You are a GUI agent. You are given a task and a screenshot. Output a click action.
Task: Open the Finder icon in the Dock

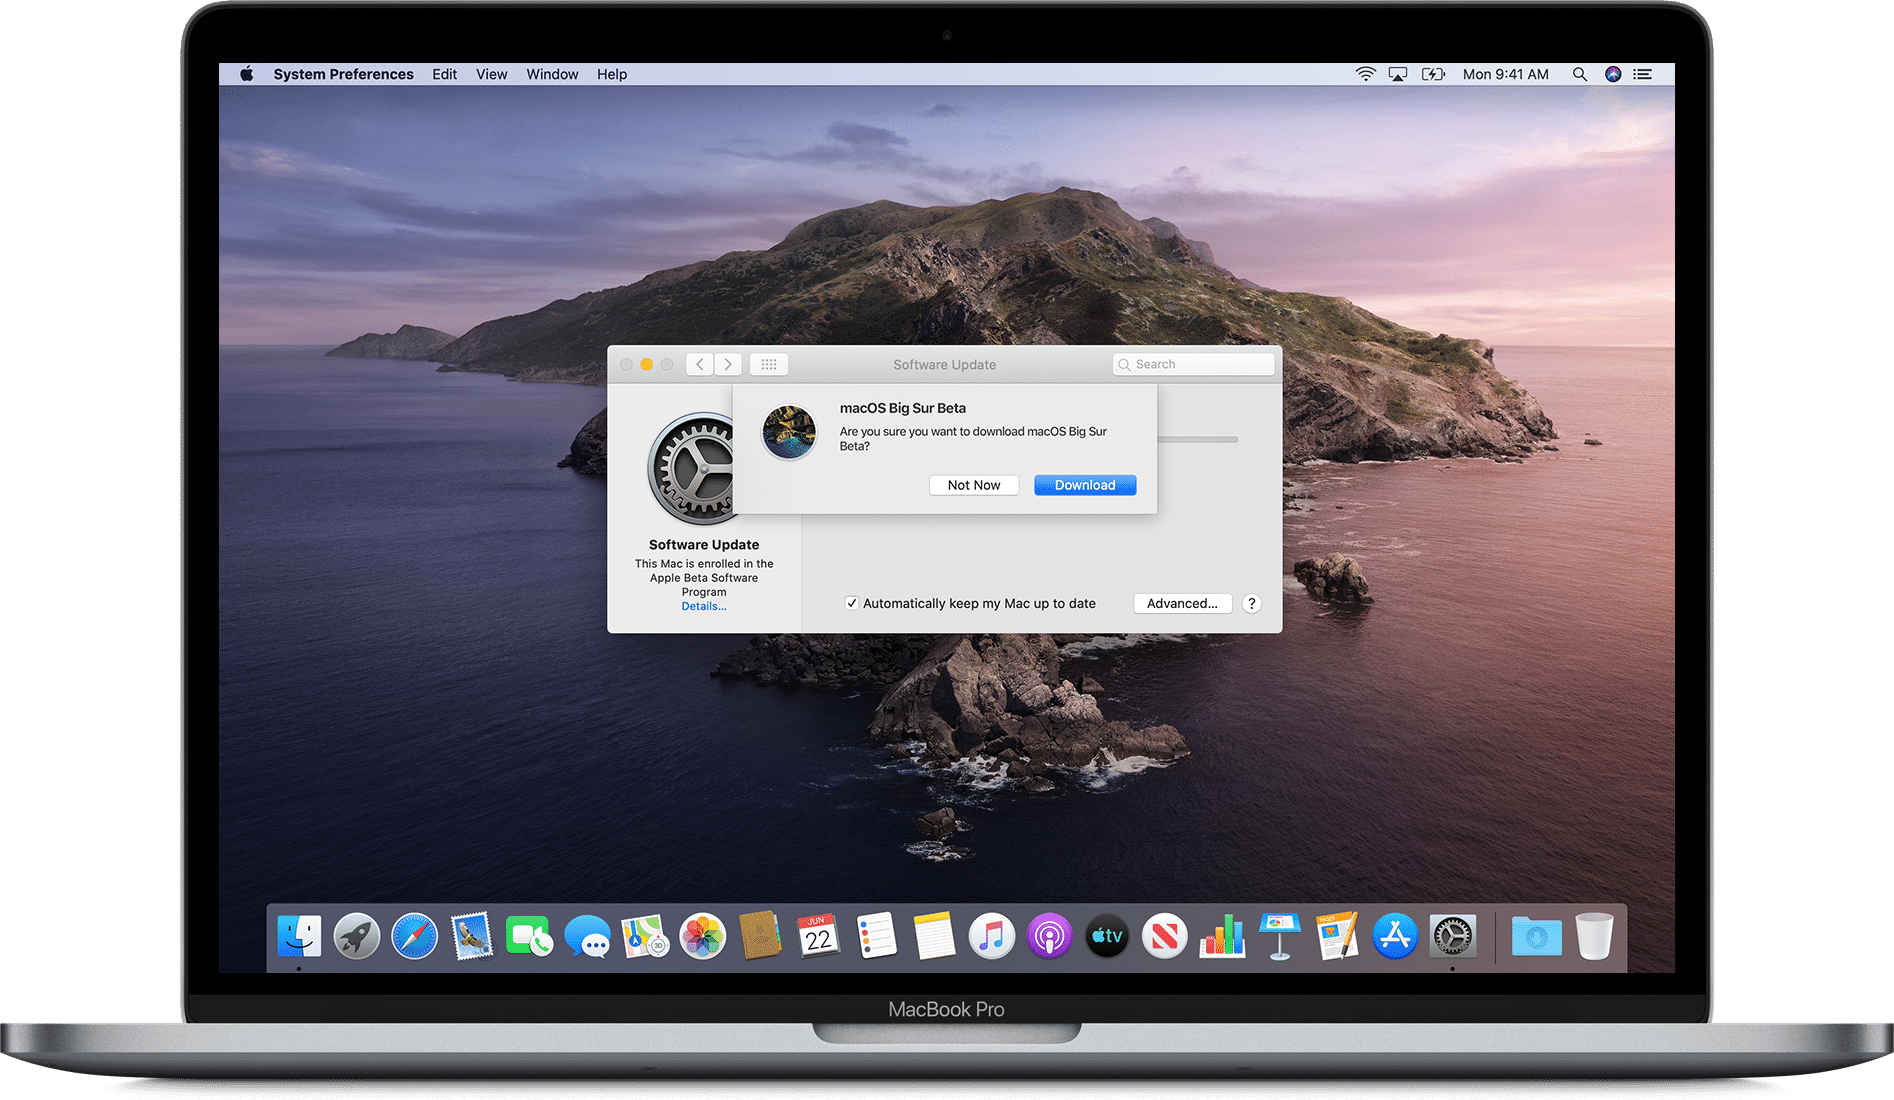[x=299, y=937]
